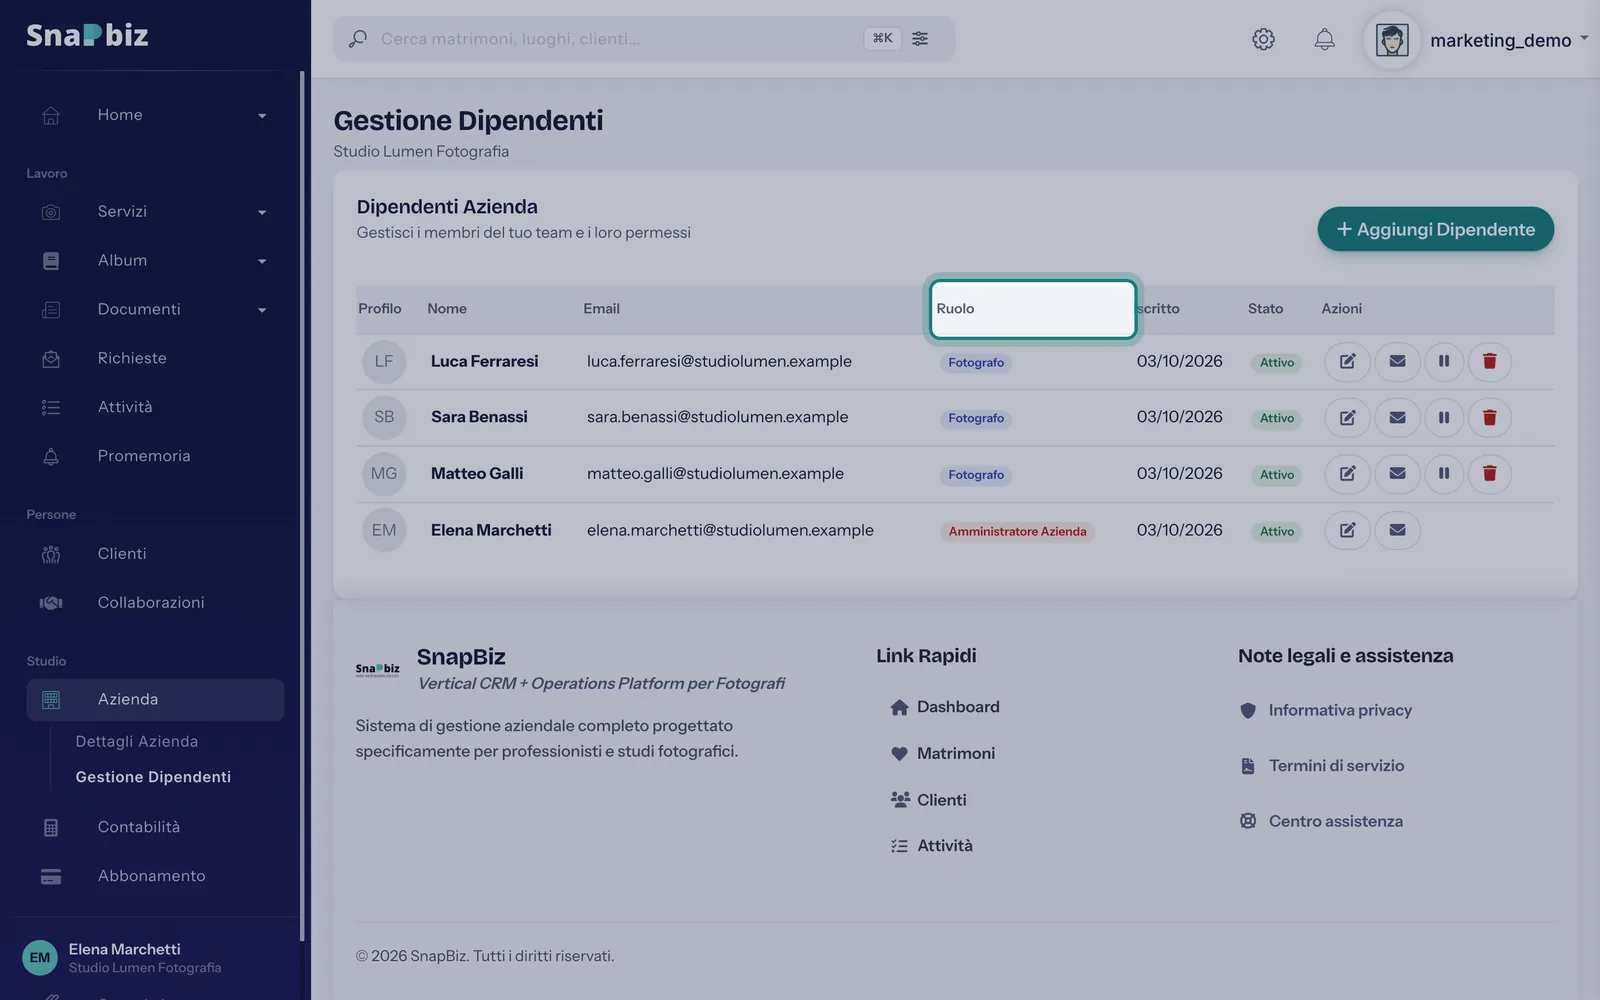
Task: Select Dettagli Azienda submenu item
Action: pyautogui.click(x=137, y=741)
